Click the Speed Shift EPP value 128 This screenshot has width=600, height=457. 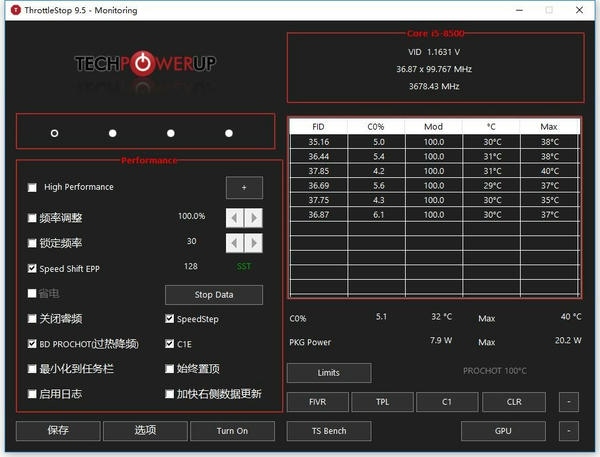[191, 266]
